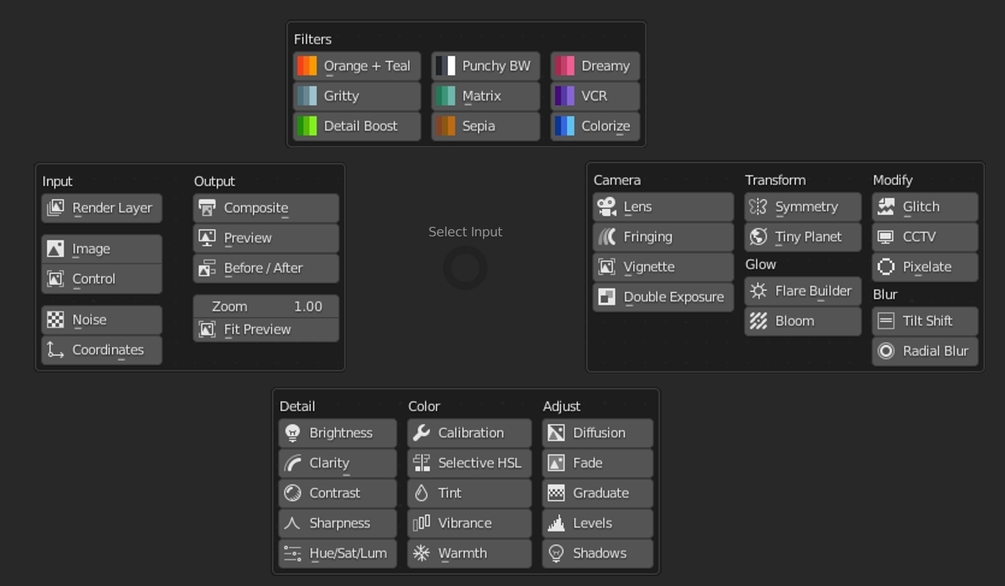1005x586 pixels.
Task: Select the Composite output
Action: point(266,208)
